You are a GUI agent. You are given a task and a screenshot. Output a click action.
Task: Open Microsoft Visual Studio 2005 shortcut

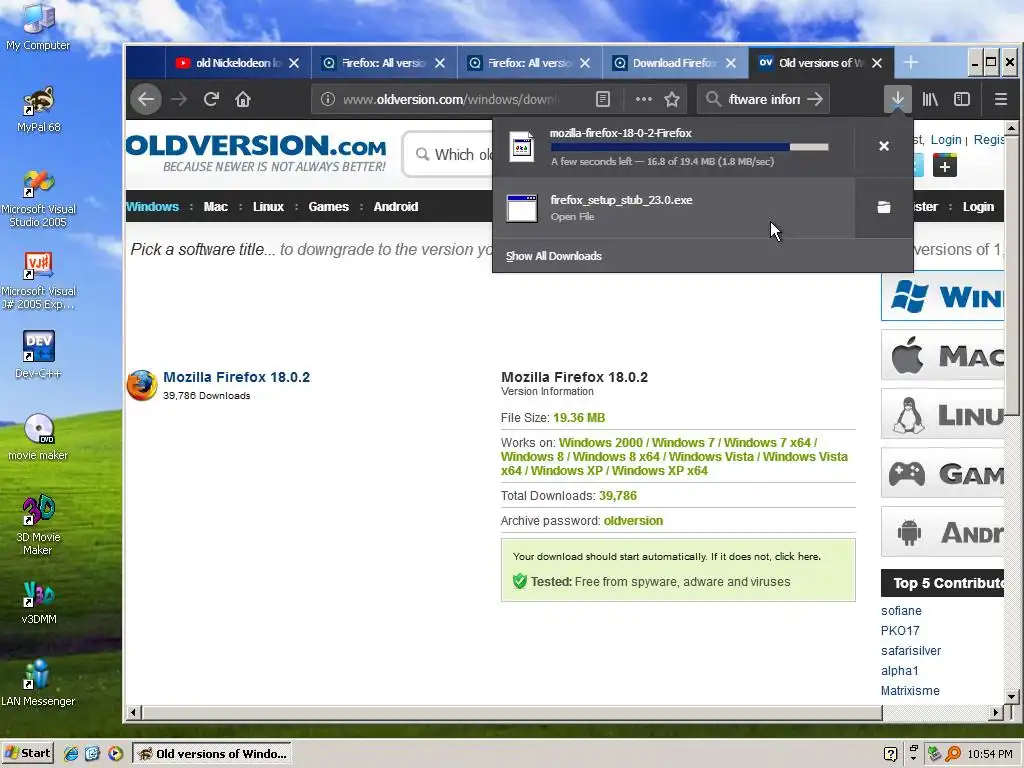pyautogui.click(x=39, y=199)
